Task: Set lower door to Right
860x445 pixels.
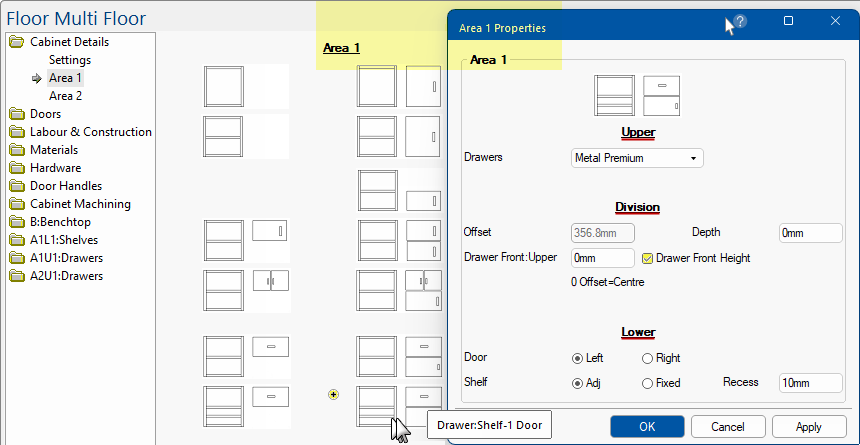Action: (647, 358)
